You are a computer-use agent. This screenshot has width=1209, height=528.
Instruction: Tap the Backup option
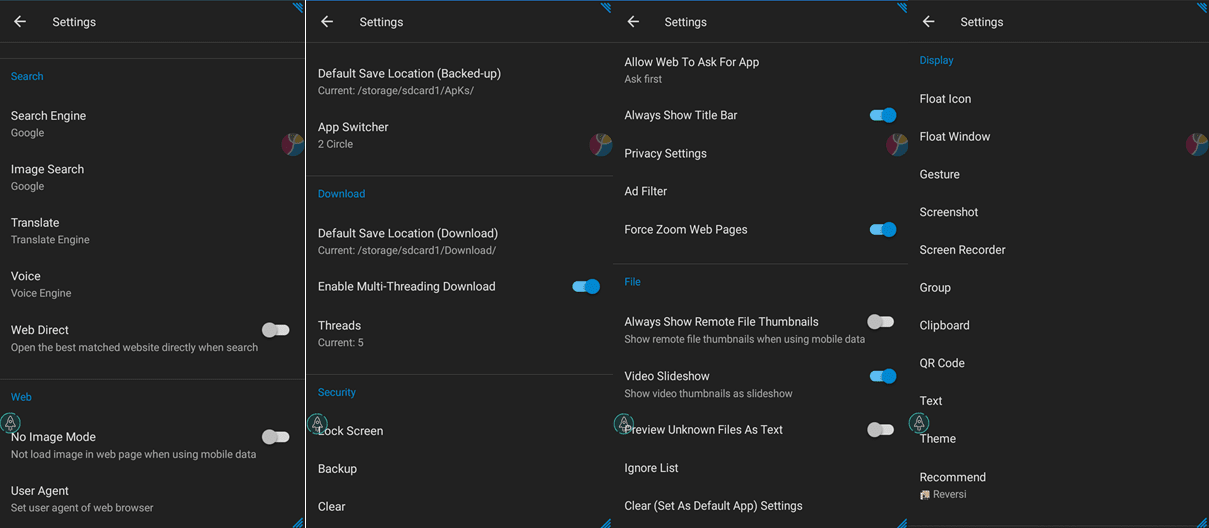click(x=337, y=469)
